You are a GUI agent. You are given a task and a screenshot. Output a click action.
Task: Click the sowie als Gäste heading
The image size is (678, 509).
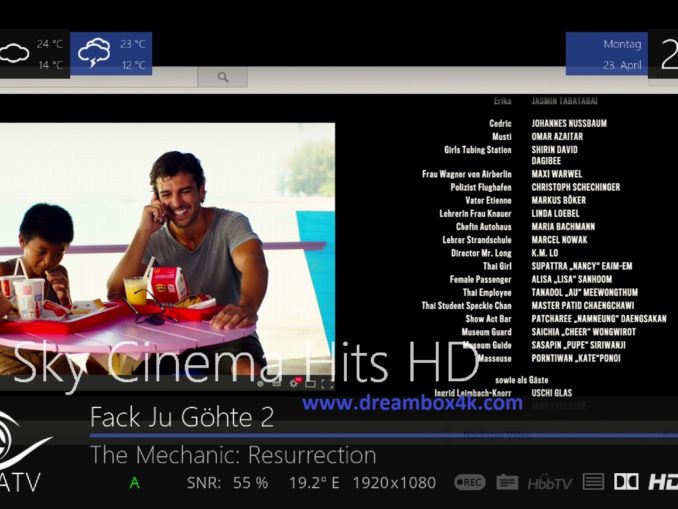pyautogui.click(x=522, y=380)
